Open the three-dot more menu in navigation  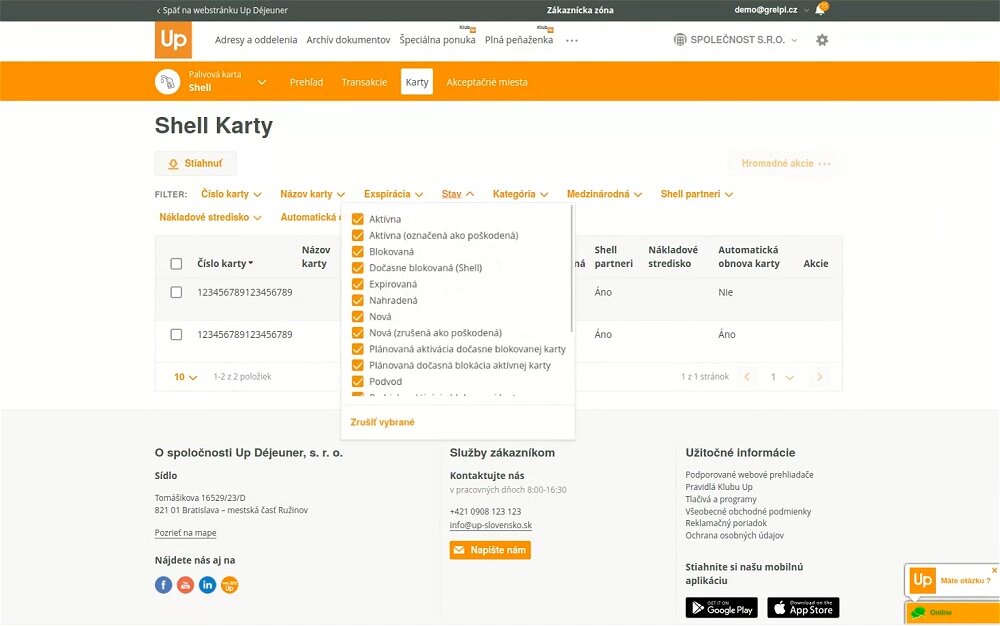click(571, 40)
